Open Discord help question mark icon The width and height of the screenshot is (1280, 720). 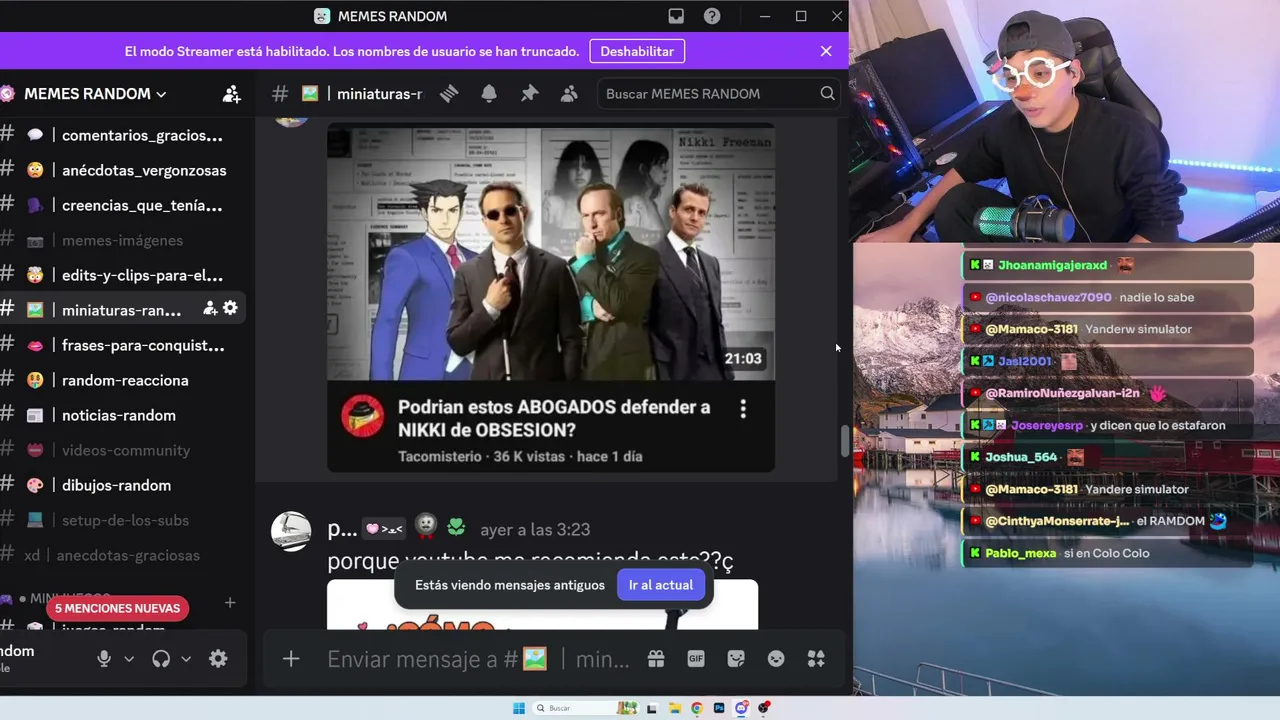pos(712,16)
